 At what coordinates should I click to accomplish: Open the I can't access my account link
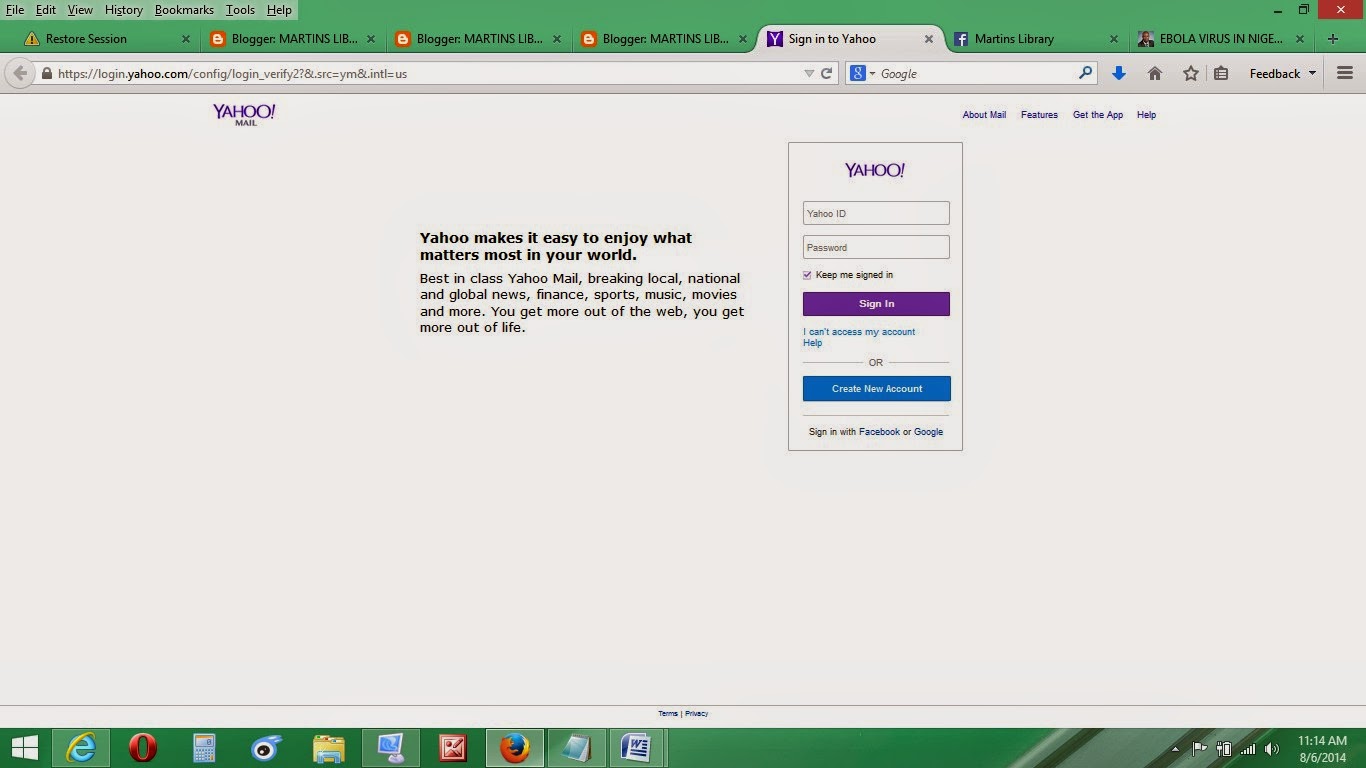[x=859, y=332]
